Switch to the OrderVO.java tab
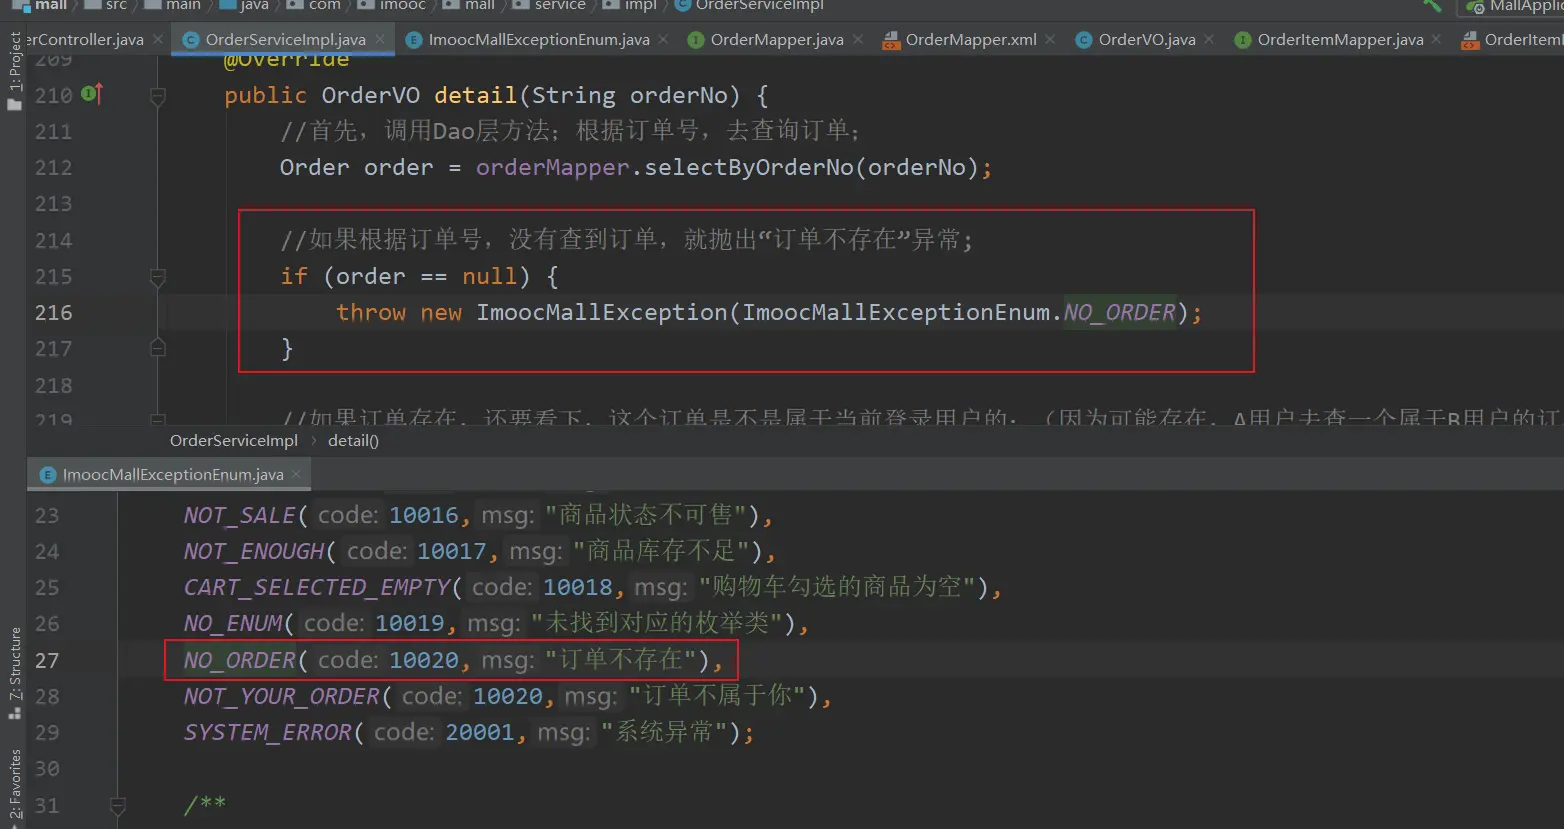The image size is (1564, 829). [1146, 40]
